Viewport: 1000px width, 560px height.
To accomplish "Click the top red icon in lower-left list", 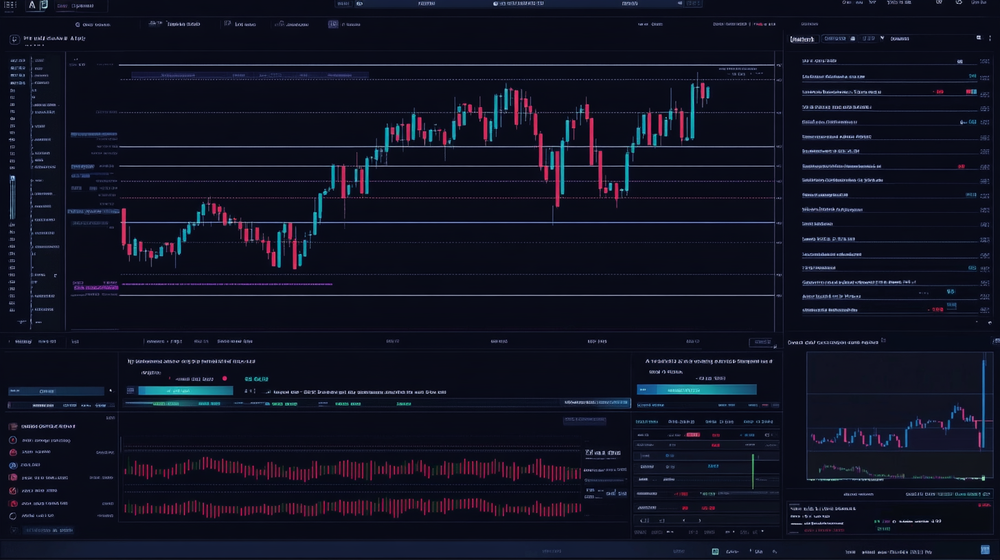I will coord(13,426).
